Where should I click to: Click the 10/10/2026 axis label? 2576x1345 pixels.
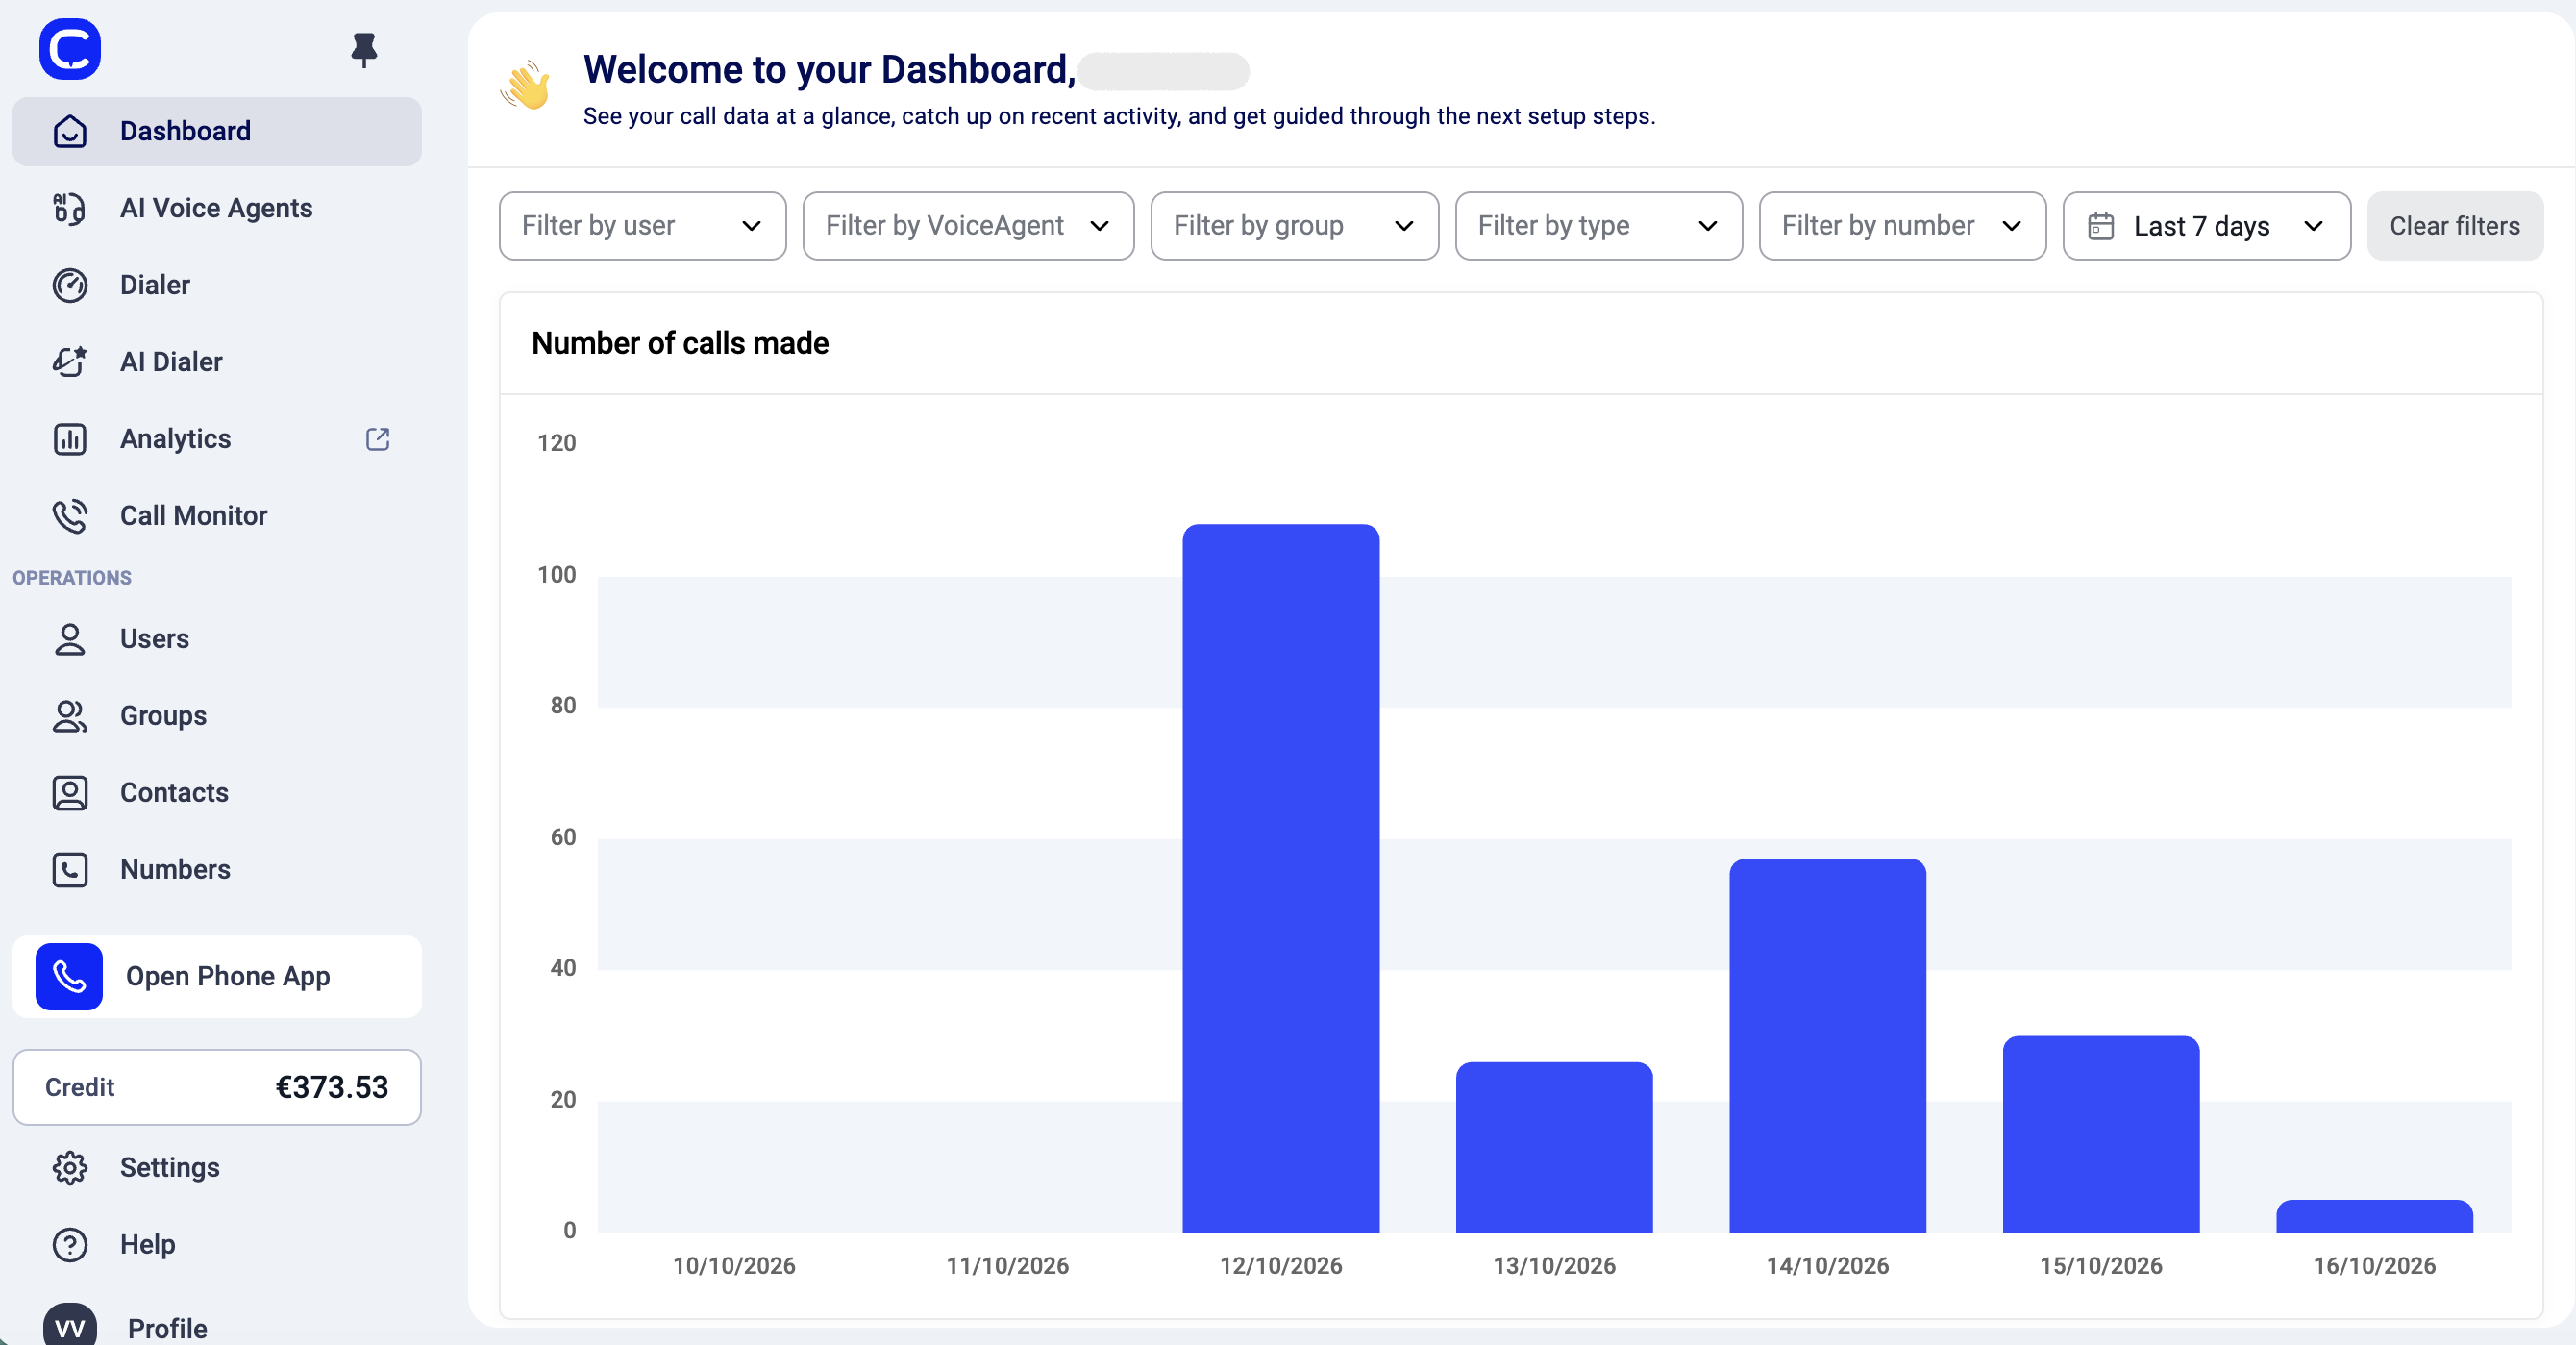tap(734, 1266)
